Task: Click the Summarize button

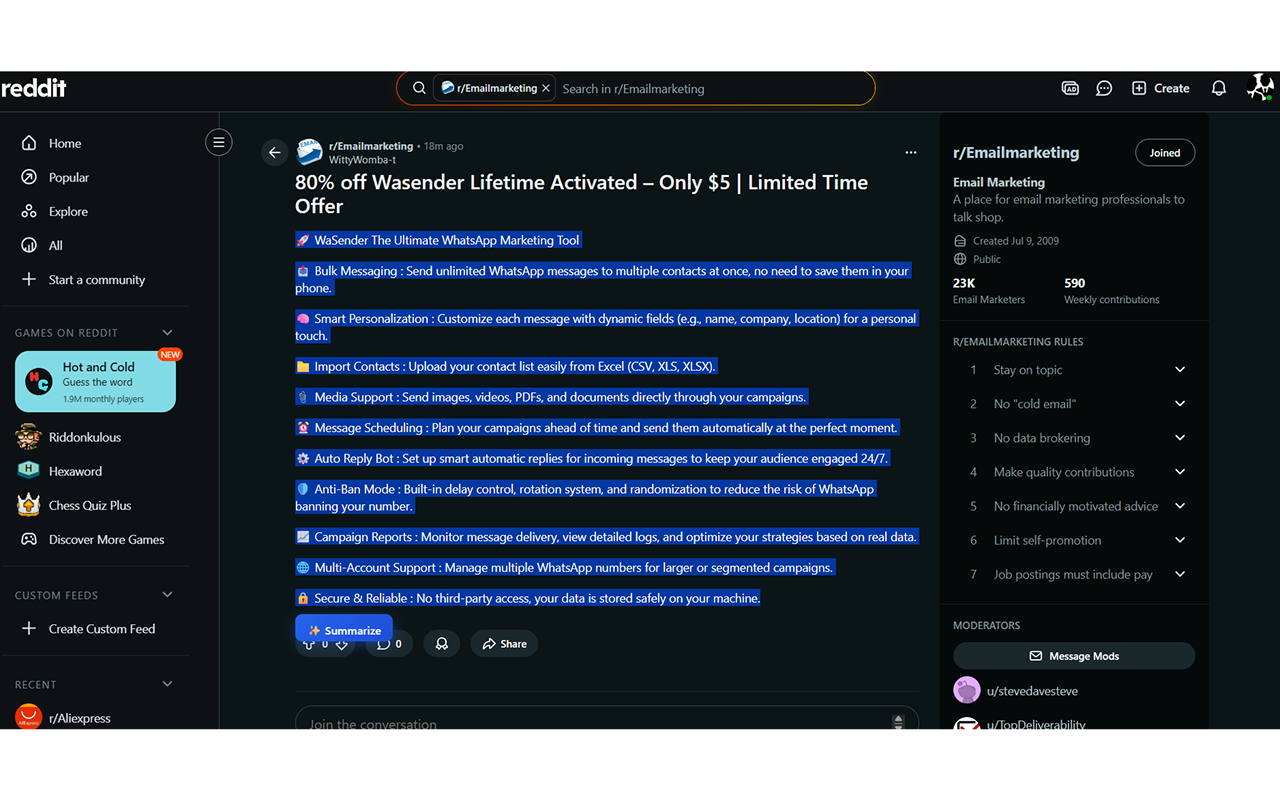Action: (x=344, y=630)
